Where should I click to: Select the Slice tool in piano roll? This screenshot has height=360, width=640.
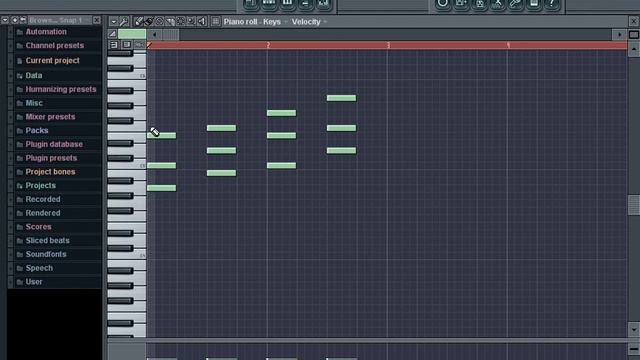[170, 21]
